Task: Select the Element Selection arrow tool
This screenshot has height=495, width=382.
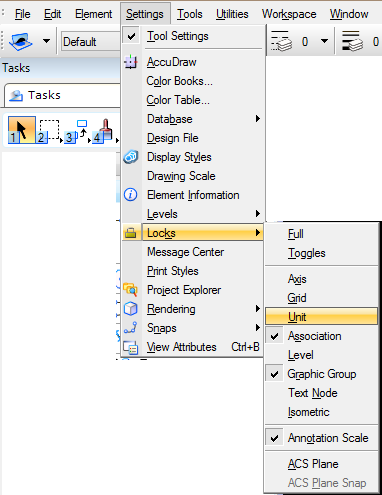Action: click(x=22, y=130)
